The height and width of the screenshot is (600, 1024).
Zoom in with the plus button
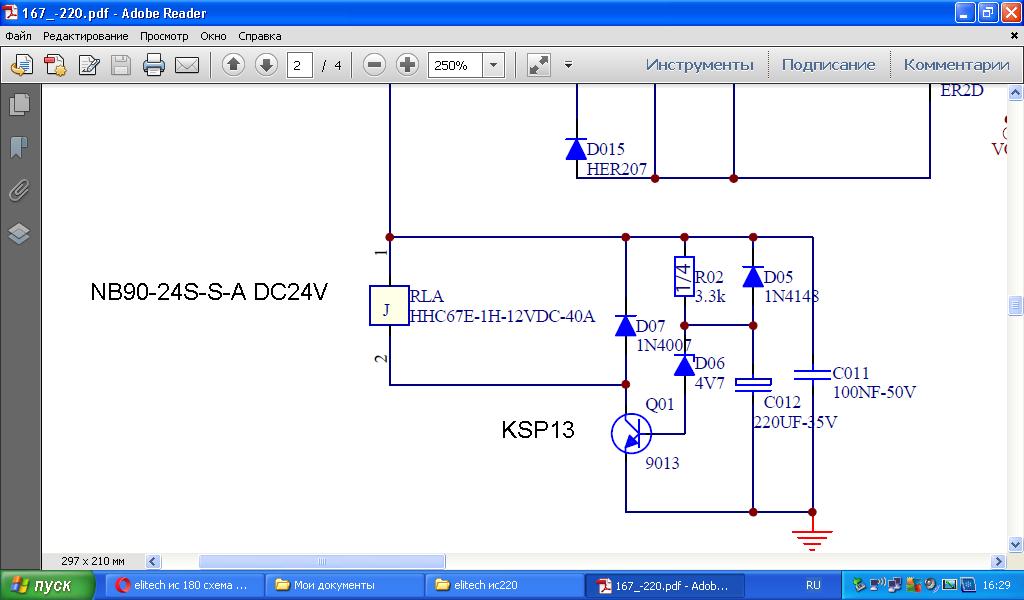(x=407, y=65)
